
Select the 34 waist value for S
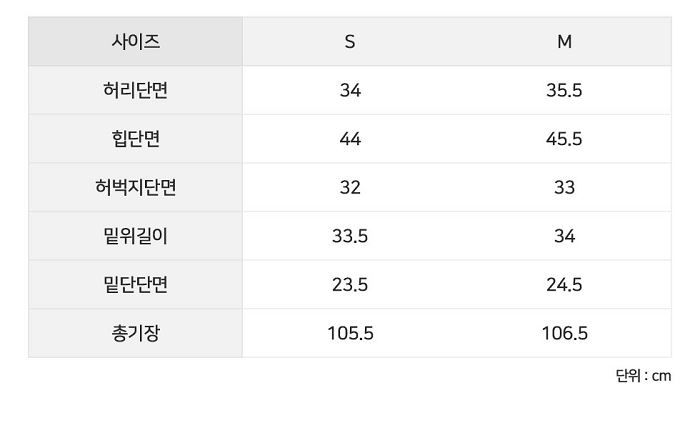pos(350,90)
